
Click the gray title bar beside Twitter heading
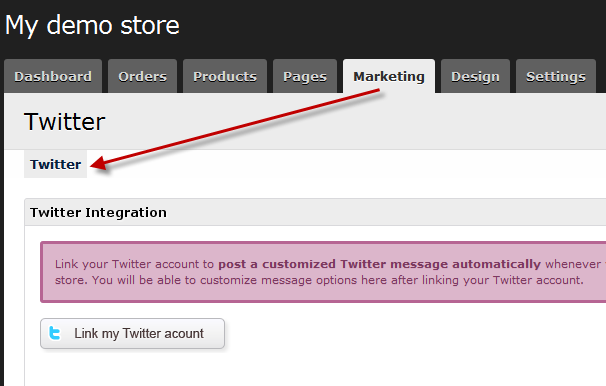(348, 122)
